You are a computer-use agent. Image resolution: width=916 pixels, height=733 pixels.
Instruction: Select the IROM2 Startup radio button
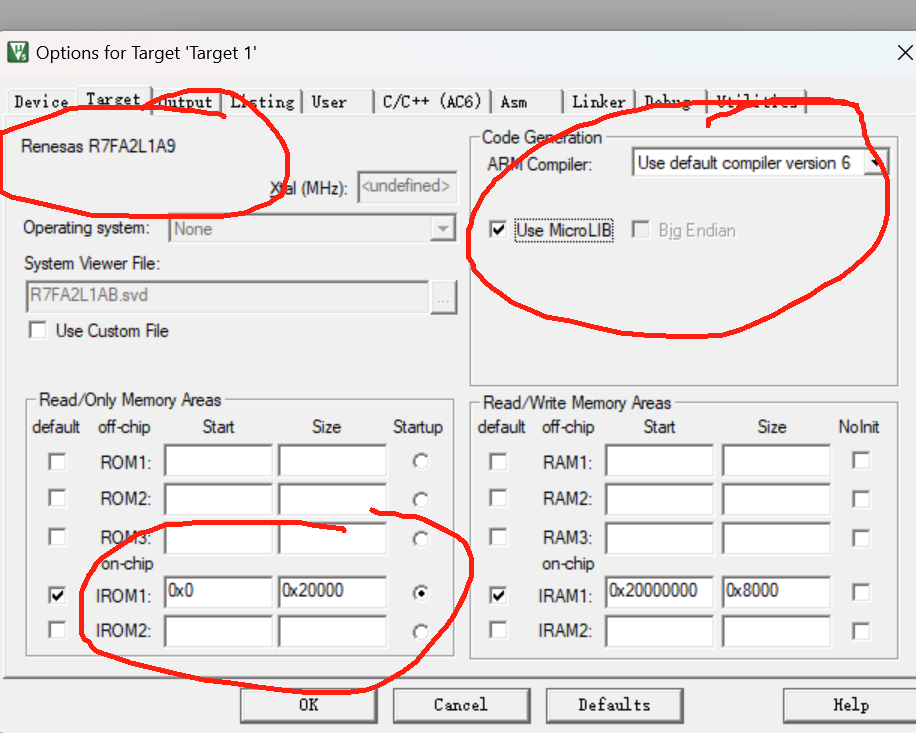coord(421,632)
